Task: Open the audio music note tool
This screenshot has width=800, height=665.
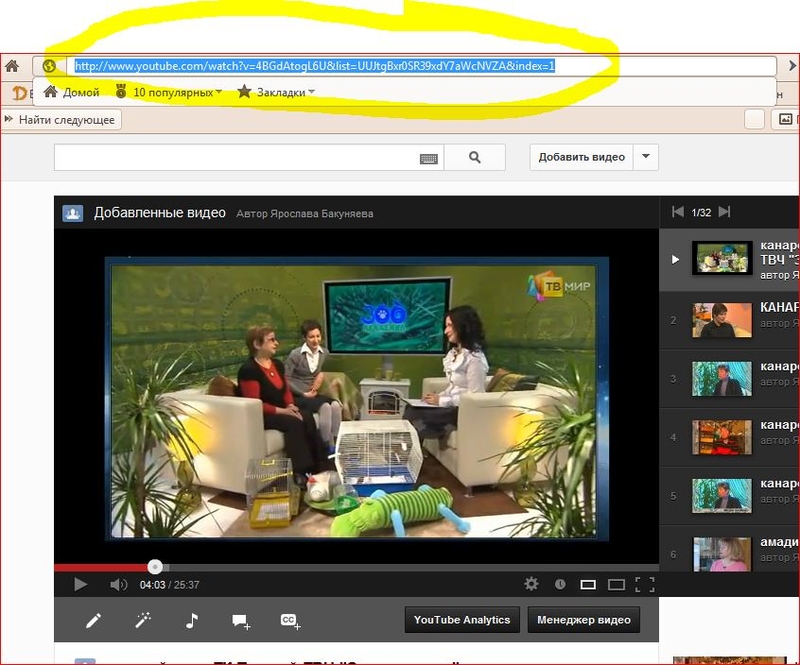Action: click(191, 621)
